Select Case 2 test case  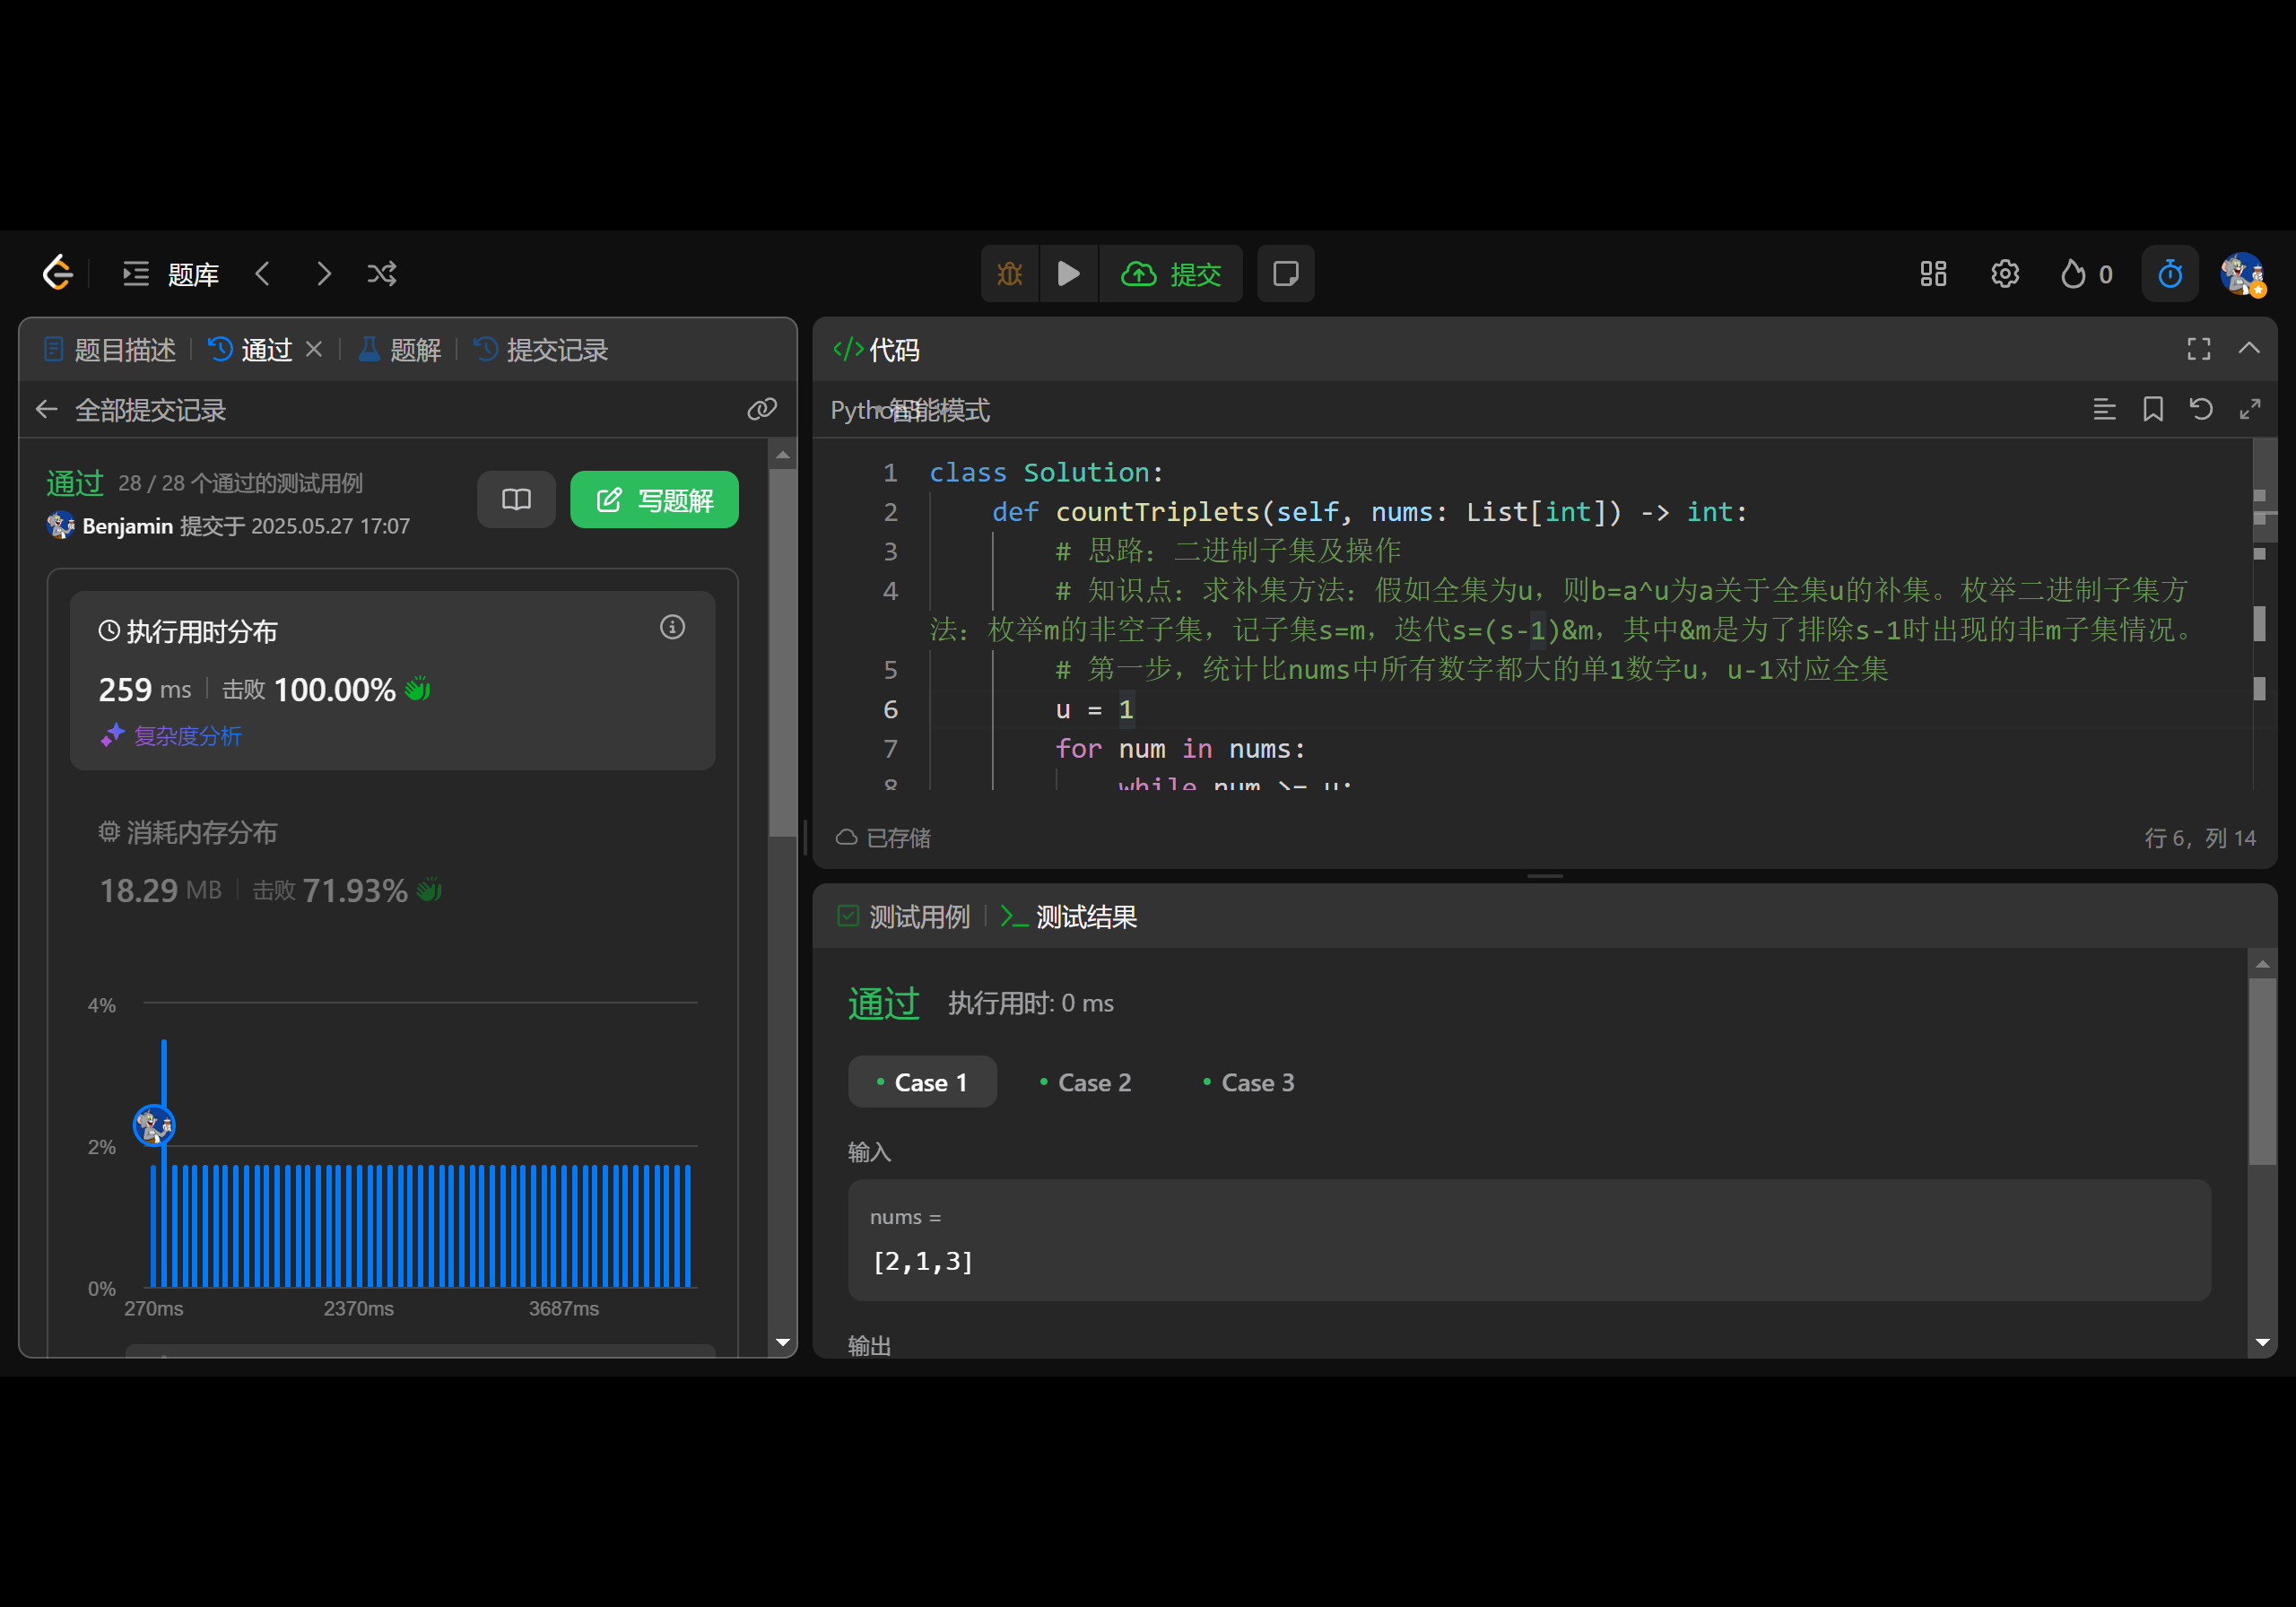[x=1085, y=1082]
